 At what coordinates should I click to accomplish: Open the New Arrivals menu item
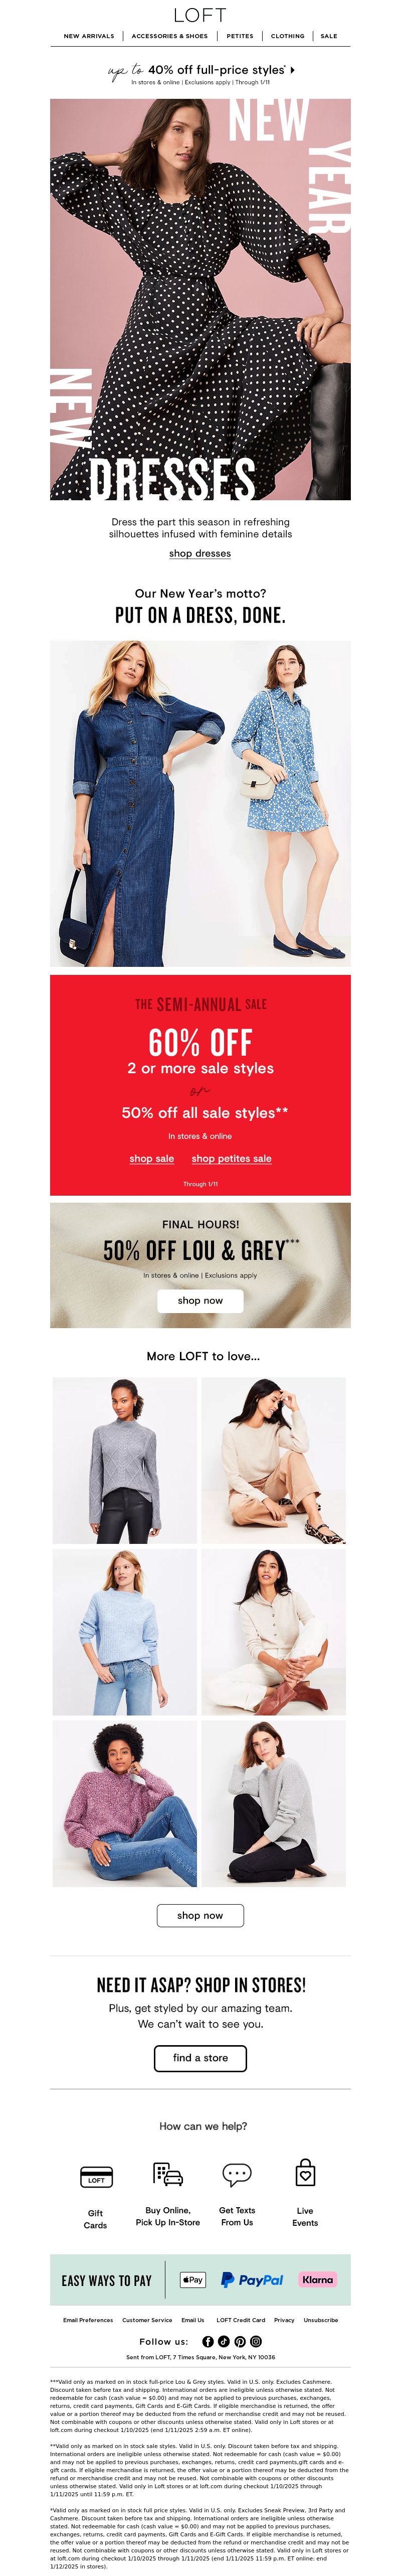[x=89, y=36]
